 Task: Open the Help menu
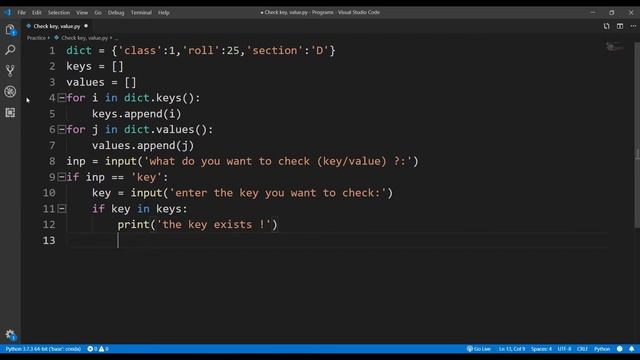pos(164,13)
